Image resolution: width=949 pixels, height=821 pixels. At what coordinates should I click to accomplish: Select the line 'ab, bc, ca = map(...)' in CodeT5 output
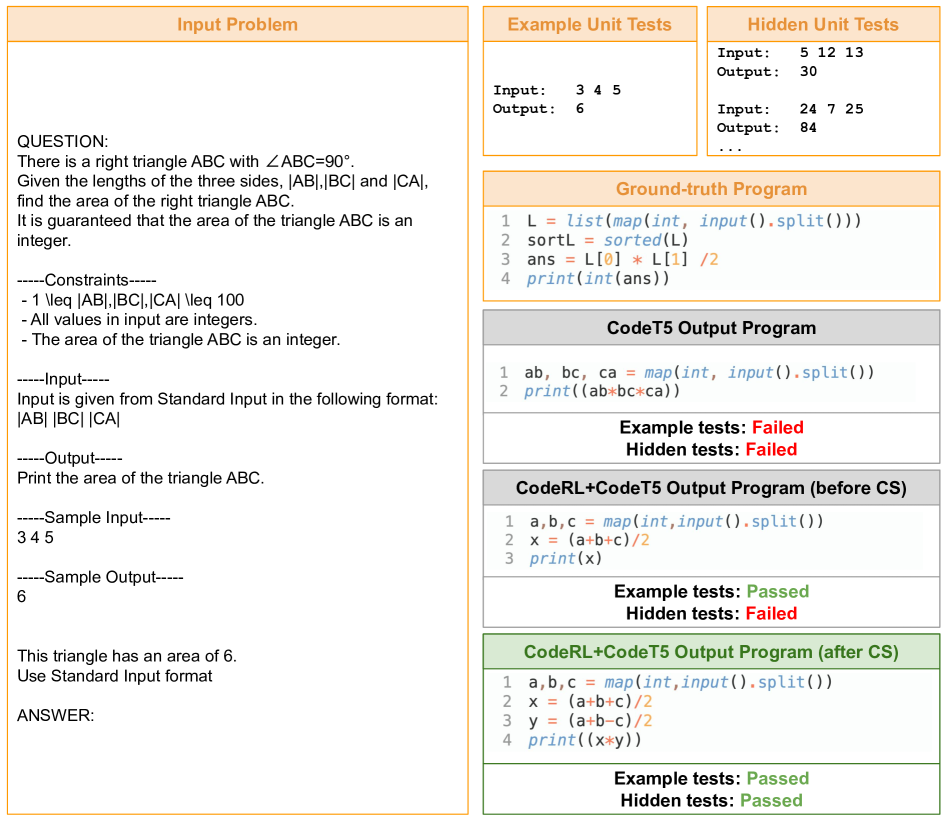[x=698, y=372]
